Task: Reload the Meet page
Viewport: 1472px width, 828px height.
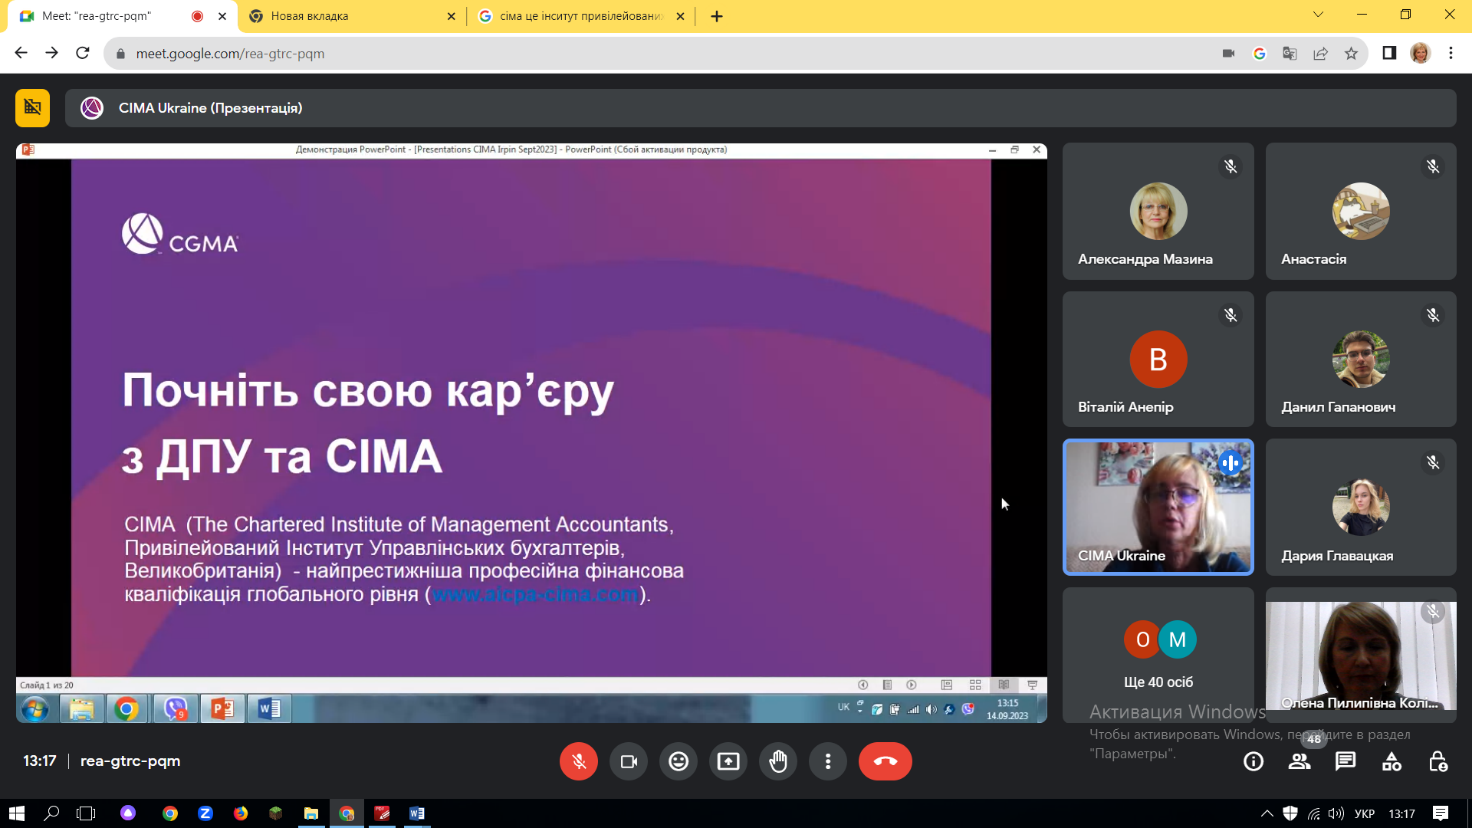Action: point(83,53)
